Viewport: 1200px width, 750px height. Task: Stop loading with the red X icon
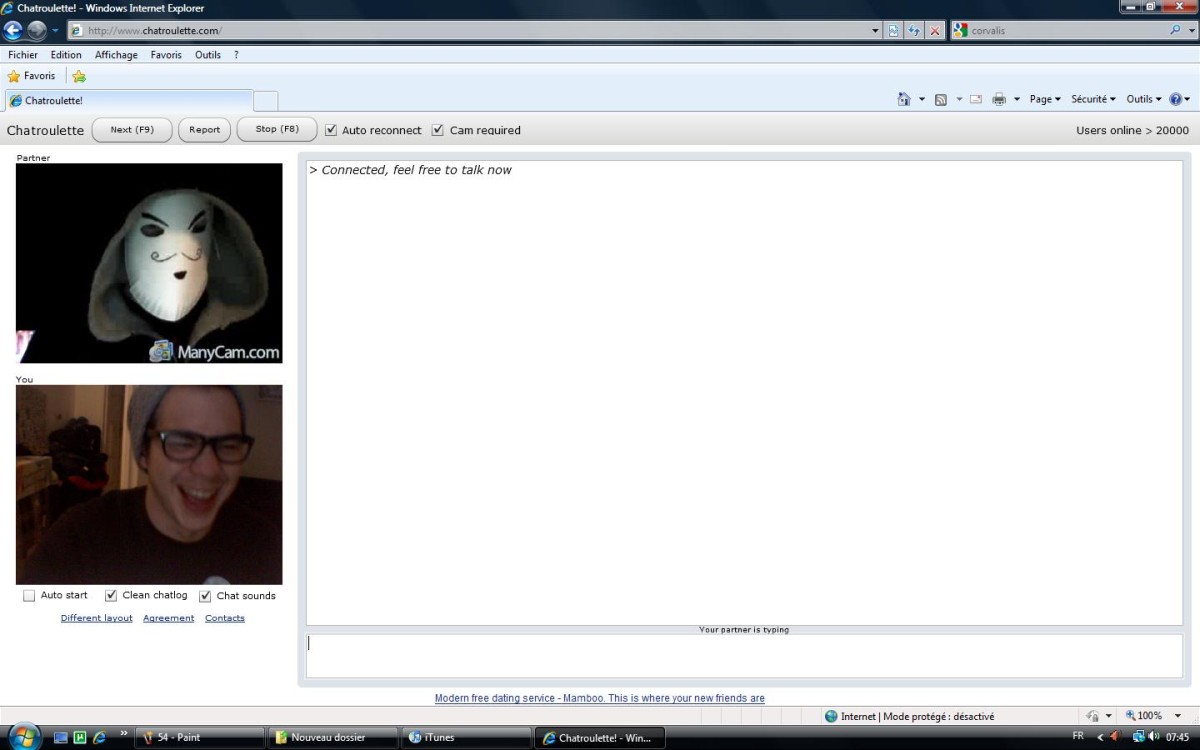point(935,31)
